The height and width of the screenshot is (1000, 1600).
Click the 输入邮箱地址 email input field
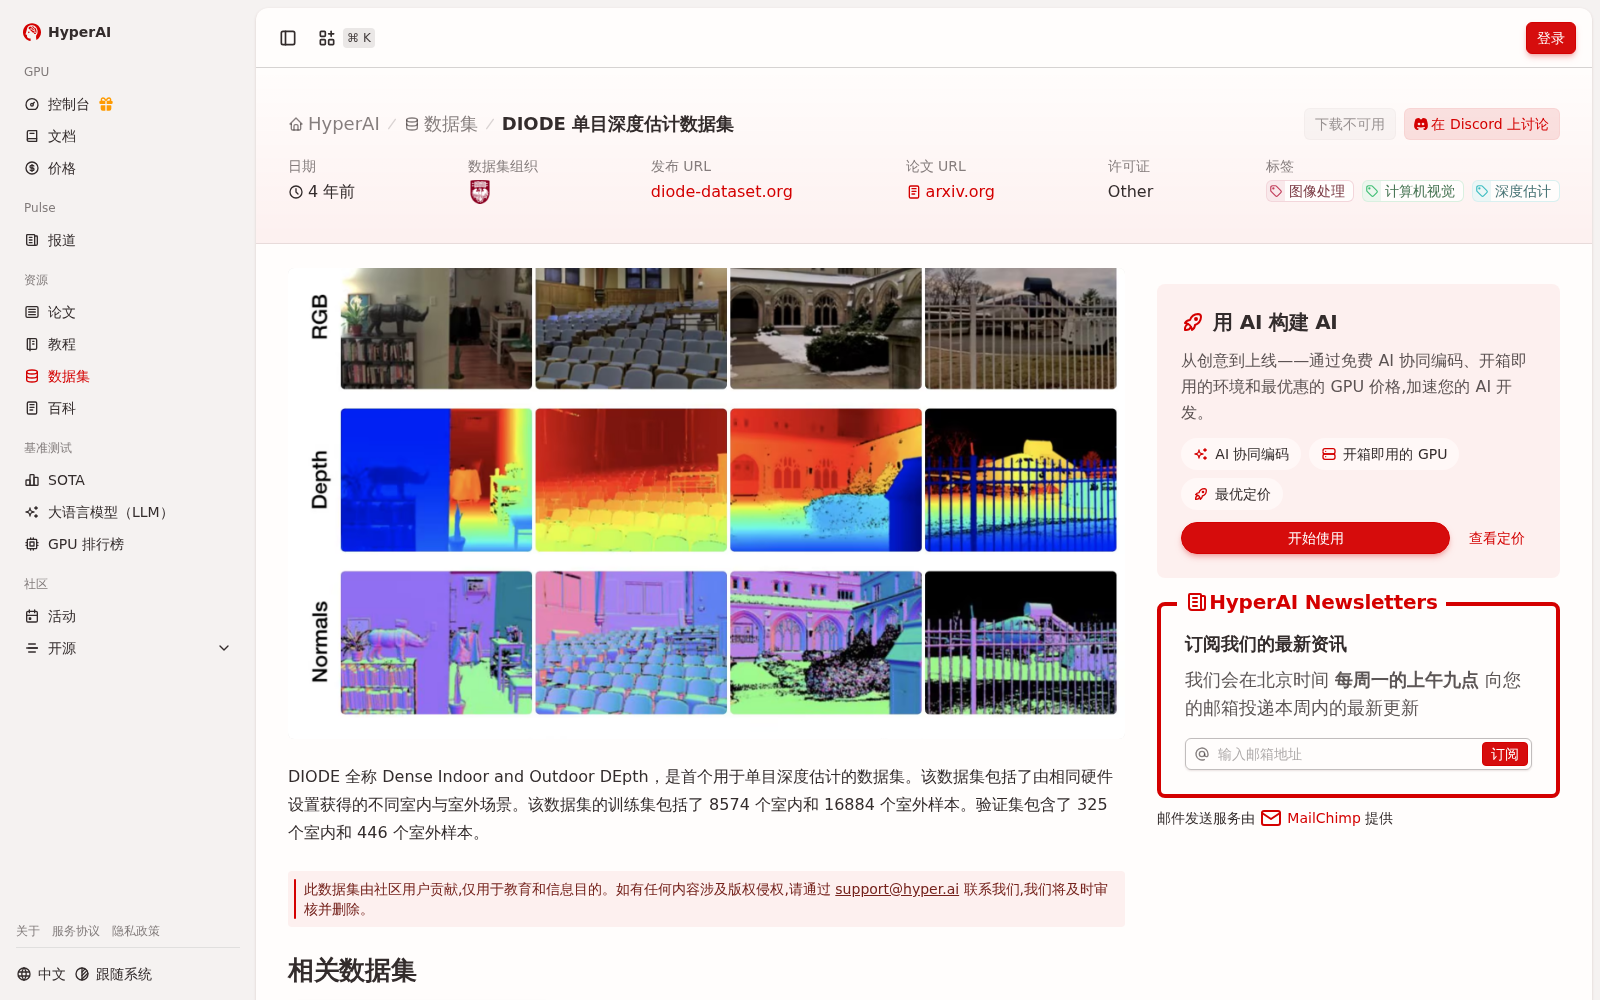(x=1346, y=754)
